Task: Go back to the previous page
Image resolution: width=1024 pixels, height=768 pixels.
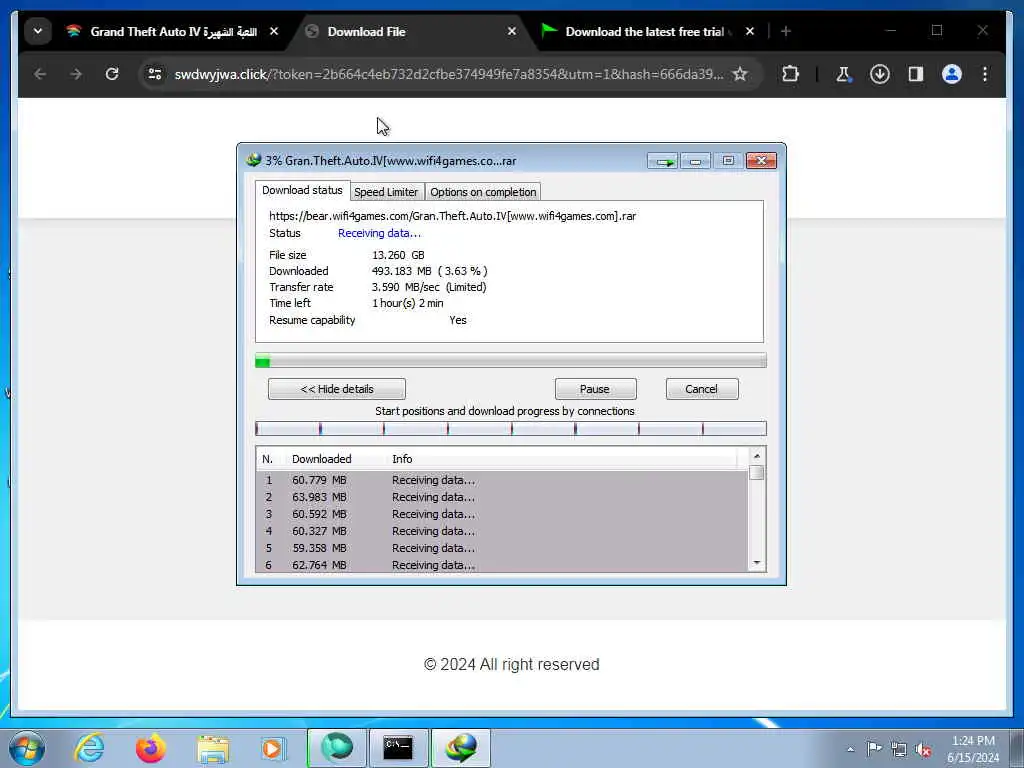Action: coord(40,74)
